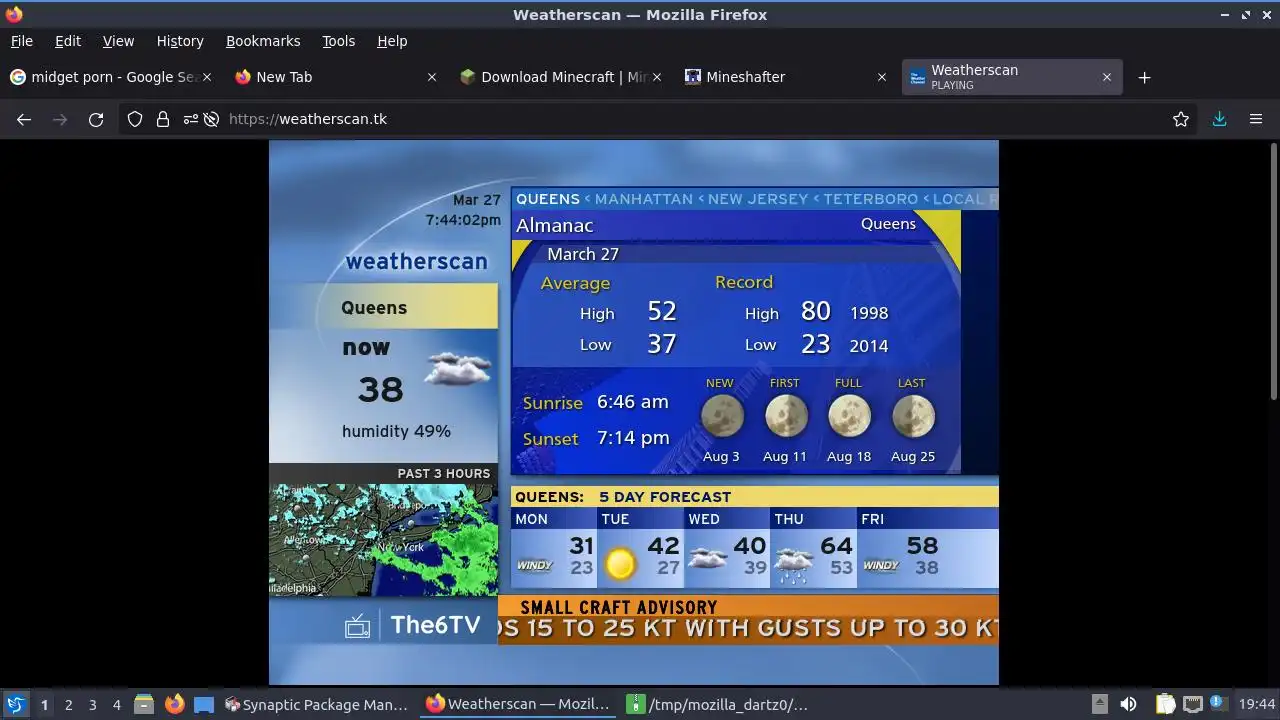Image resolution: width=1280 pixels, height=720 pixels.
Task: Click the network status tray icon
Action: tap(1192, 704)
